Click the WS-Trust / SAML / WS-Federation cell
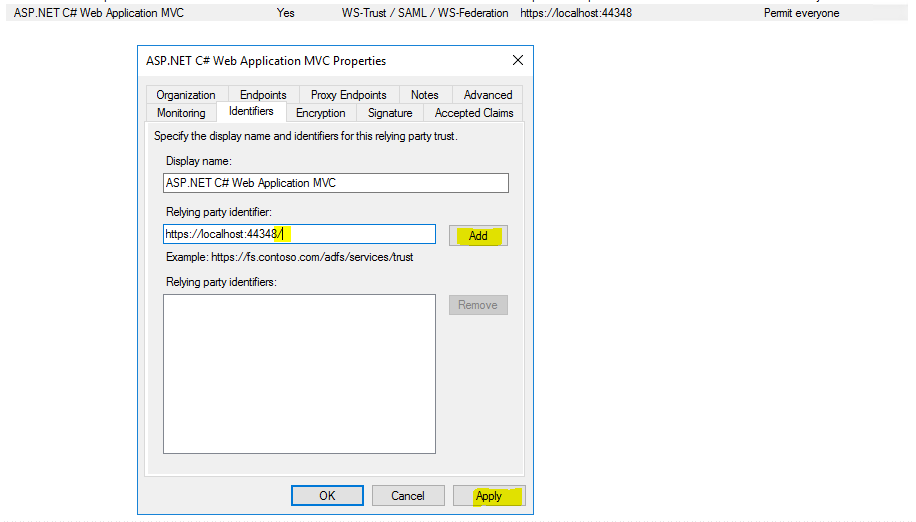The height and width of the screenshot is (522, 916). pos(425,13)
